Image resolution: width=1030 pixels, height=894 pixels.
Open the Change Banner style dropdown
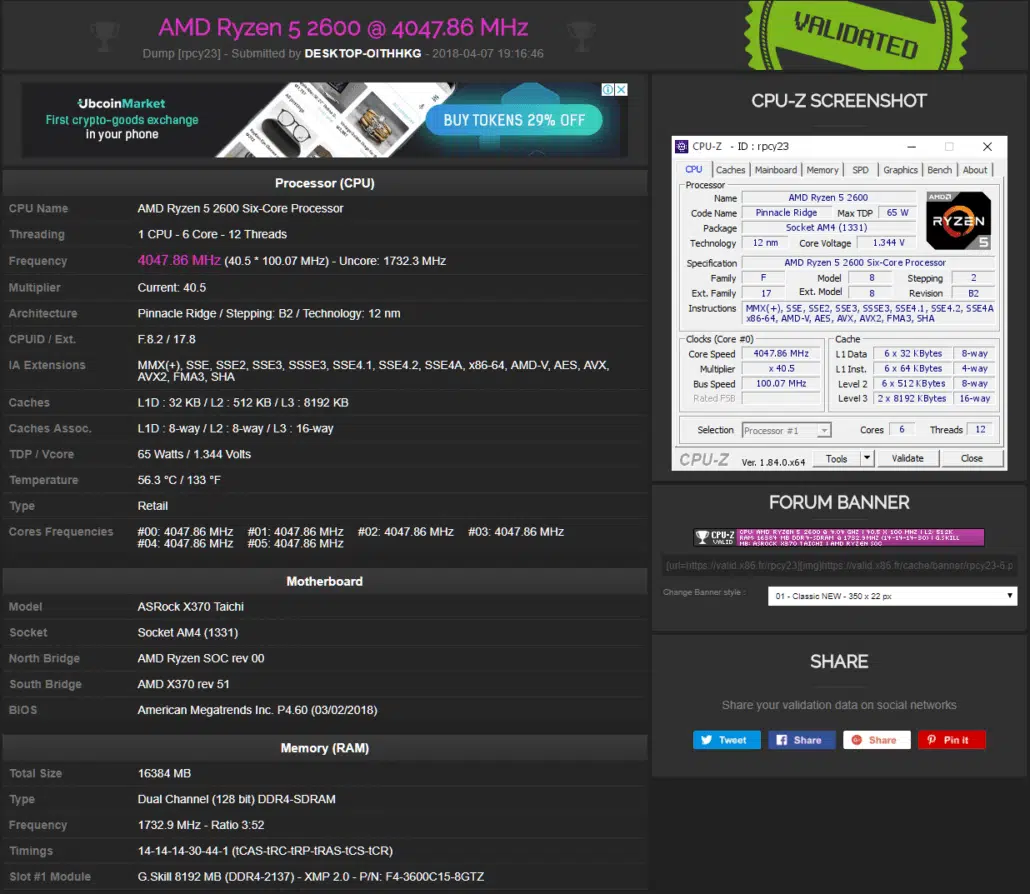[892, 596]
